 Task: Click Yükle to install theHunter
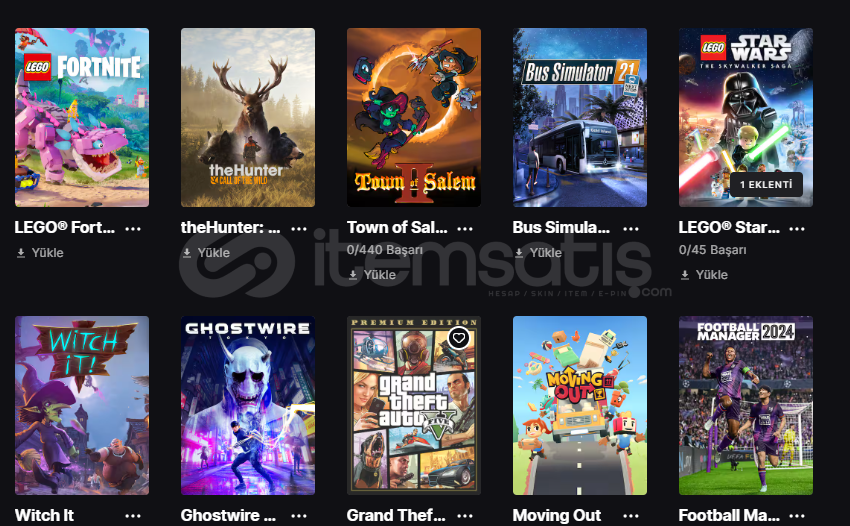tap(206, 253)
